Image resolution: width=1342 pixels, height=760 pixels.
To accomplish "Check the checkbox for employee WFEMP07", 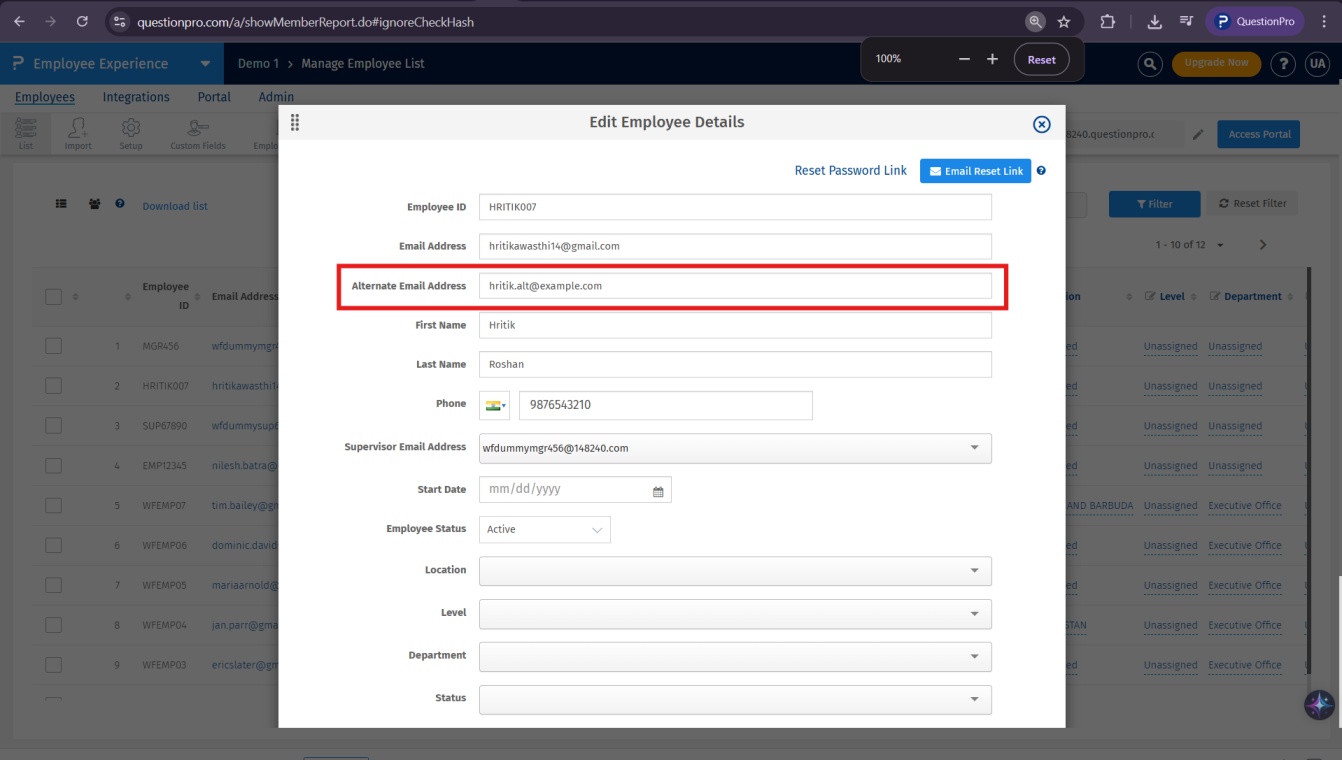I will pos(53,505).
